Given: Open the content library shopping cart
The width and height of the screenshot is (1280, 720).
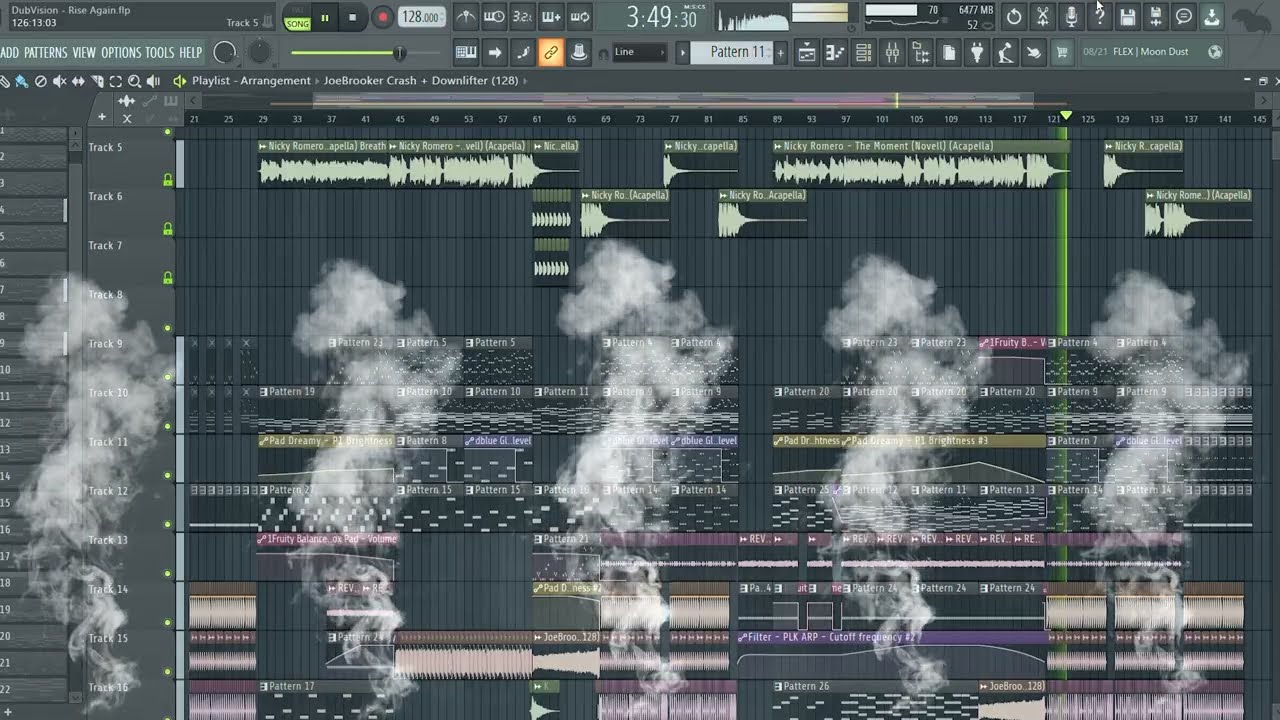Looking at the screenshot, I should pyautogui.click(x=1062, y=52).
